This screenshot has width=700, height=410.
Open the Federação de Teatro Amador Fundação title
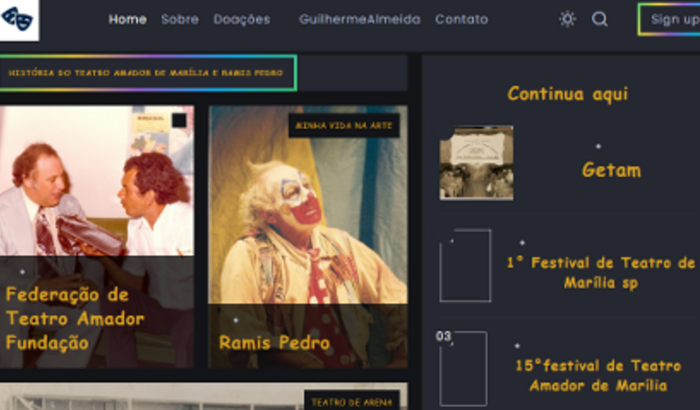(75, 318)
